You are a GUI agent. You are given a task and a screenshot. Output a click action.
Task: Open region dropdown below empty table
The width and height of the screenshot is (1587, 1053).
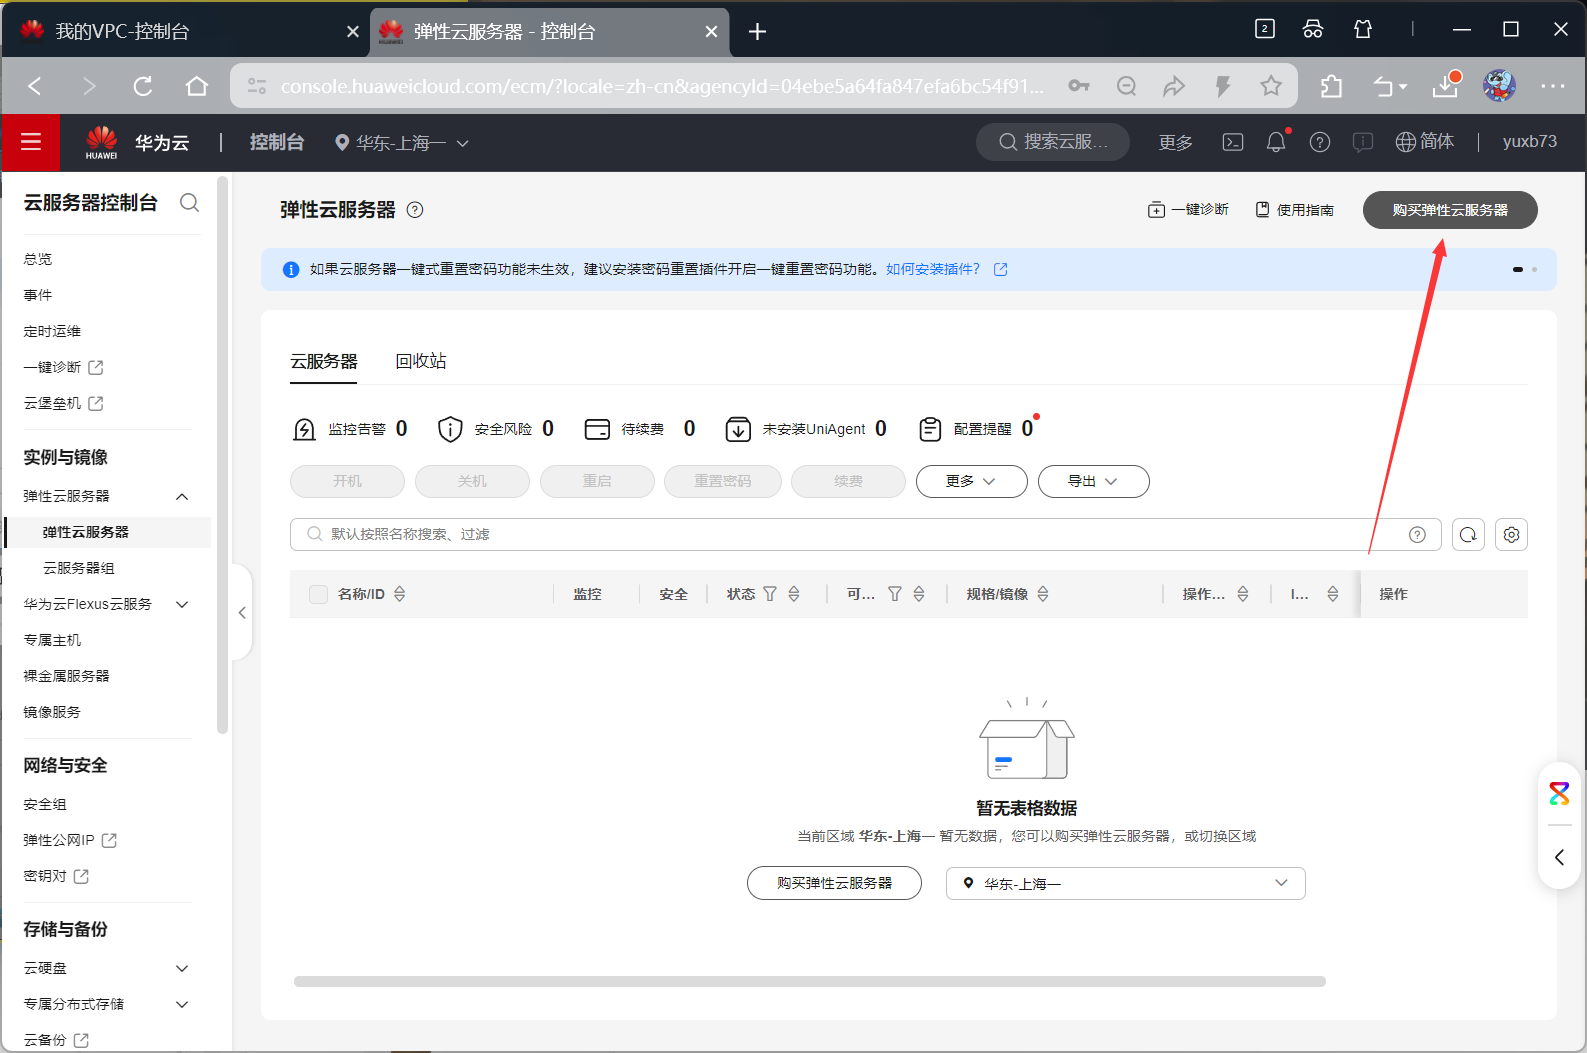[x=1125, y=883]
